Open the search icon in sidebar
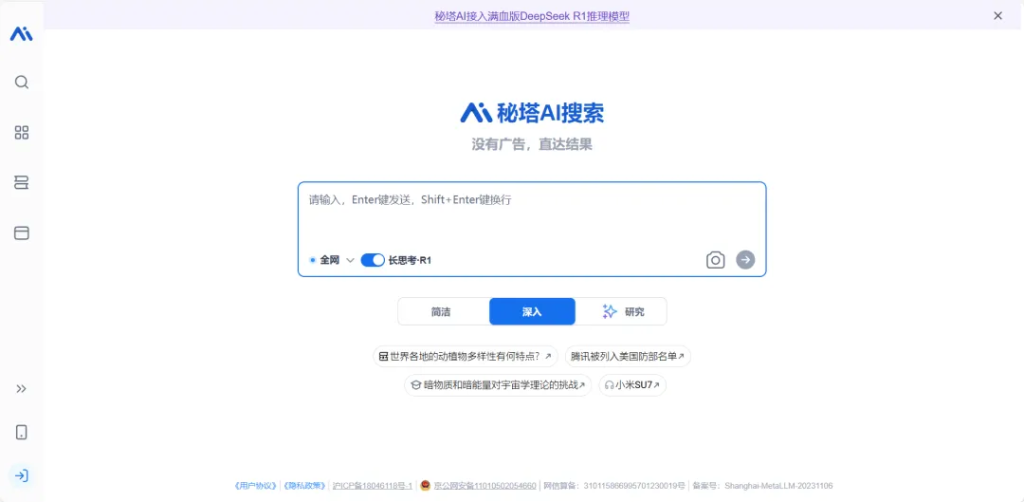Image resolution: width=1024 pixels, height=502 pixels. (22, 82)
